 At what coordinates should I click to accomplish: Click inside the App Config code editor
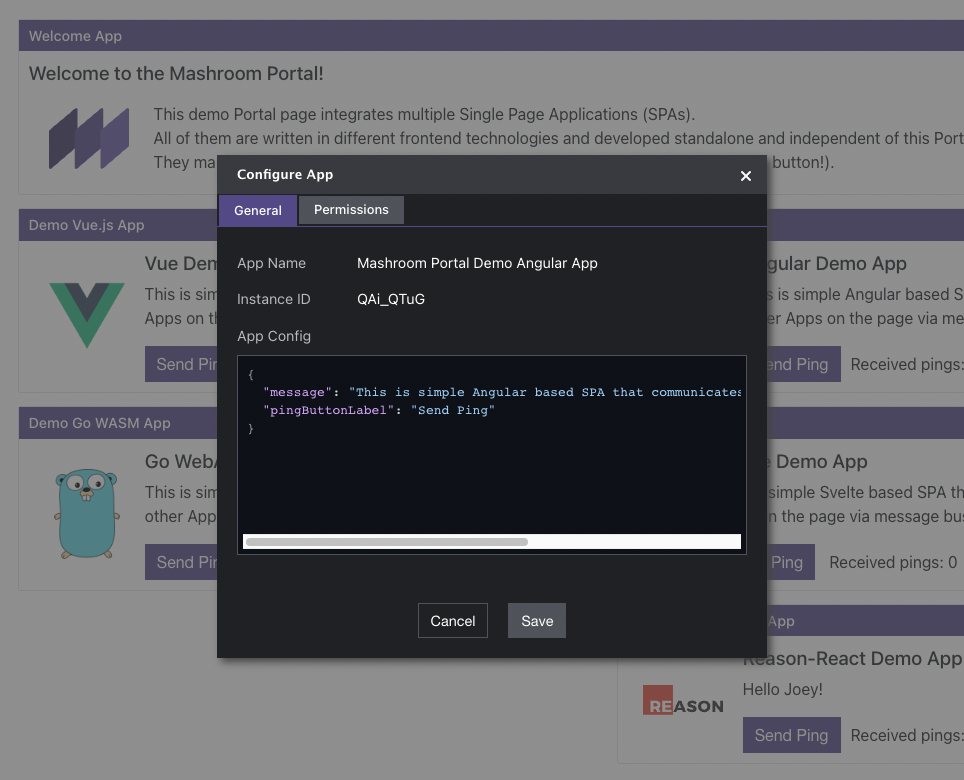pyautogui.click(x=492, y=455)
